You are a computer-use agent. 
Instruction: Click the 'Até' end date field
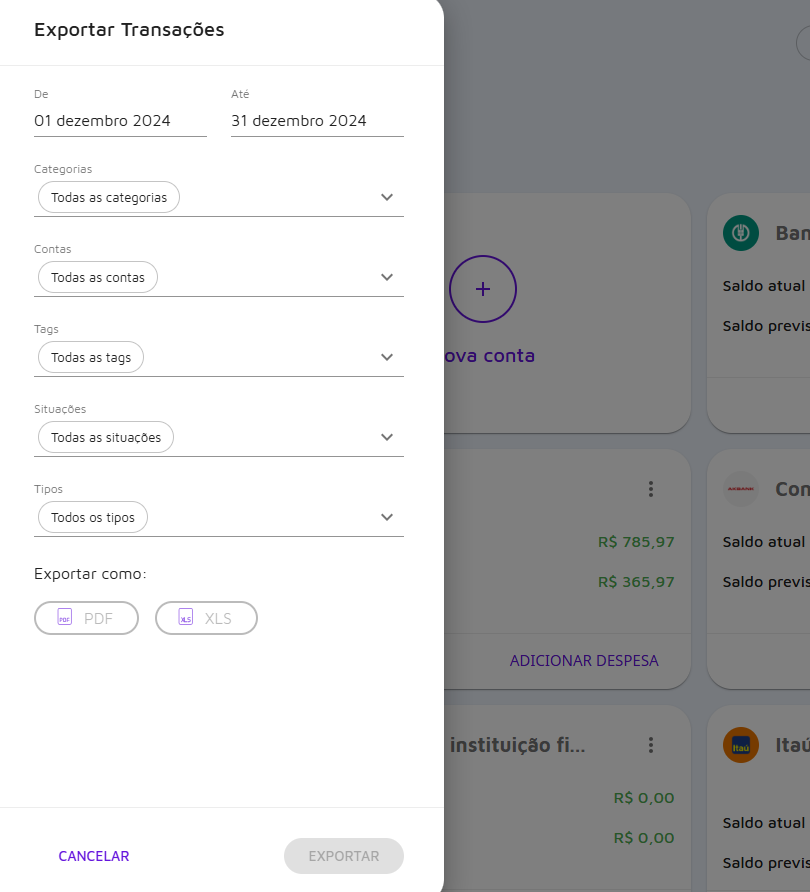tap(317, 121)
